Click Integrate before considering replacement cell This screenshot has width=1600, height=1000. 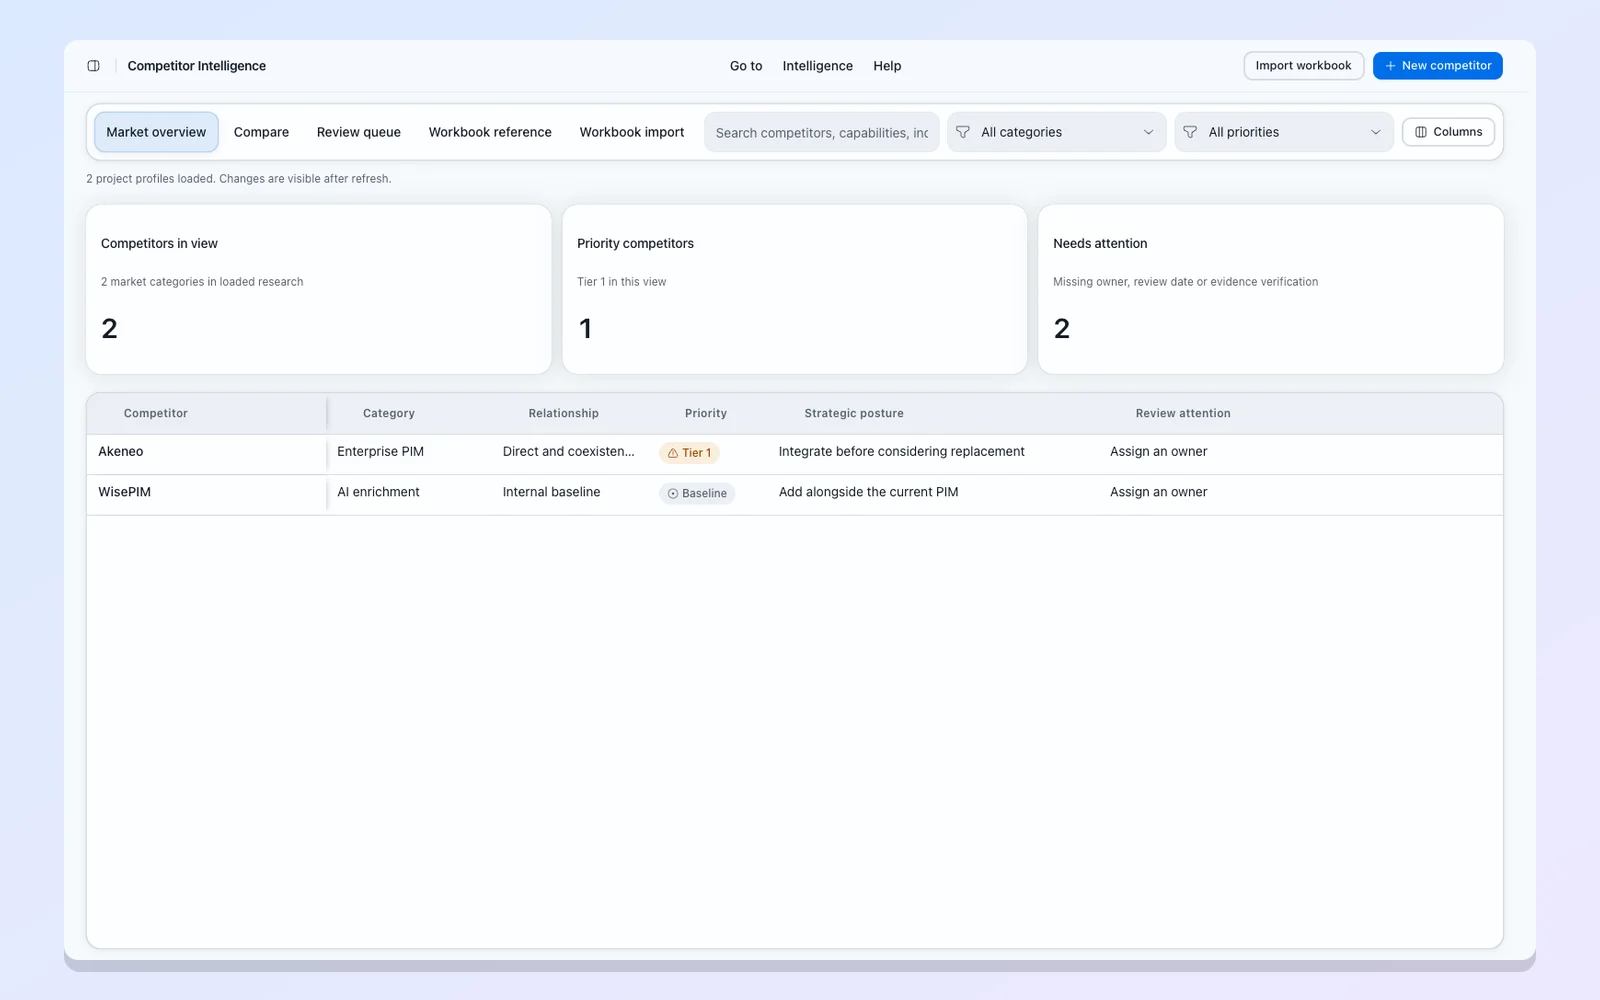click(901, 452)
